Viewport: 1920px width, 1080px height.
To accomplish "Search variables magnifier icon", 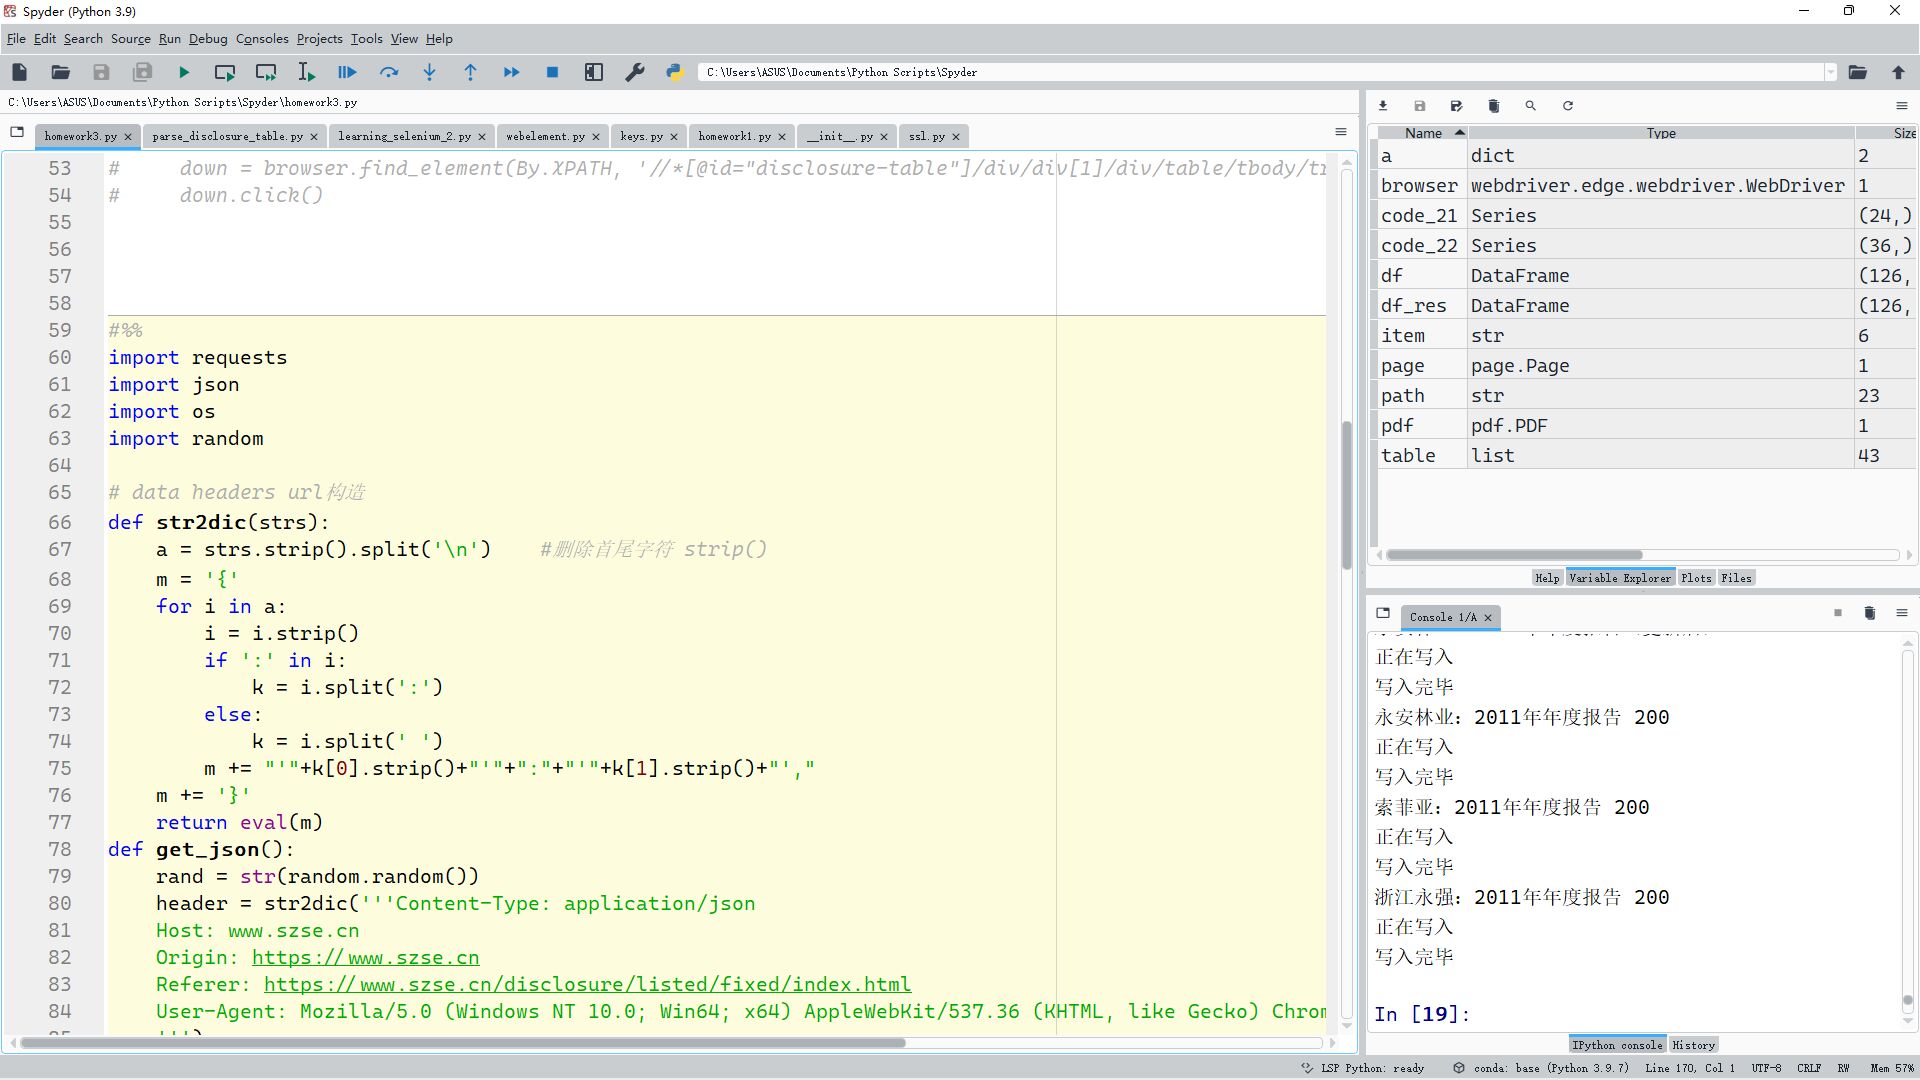I will [1530, 106].
